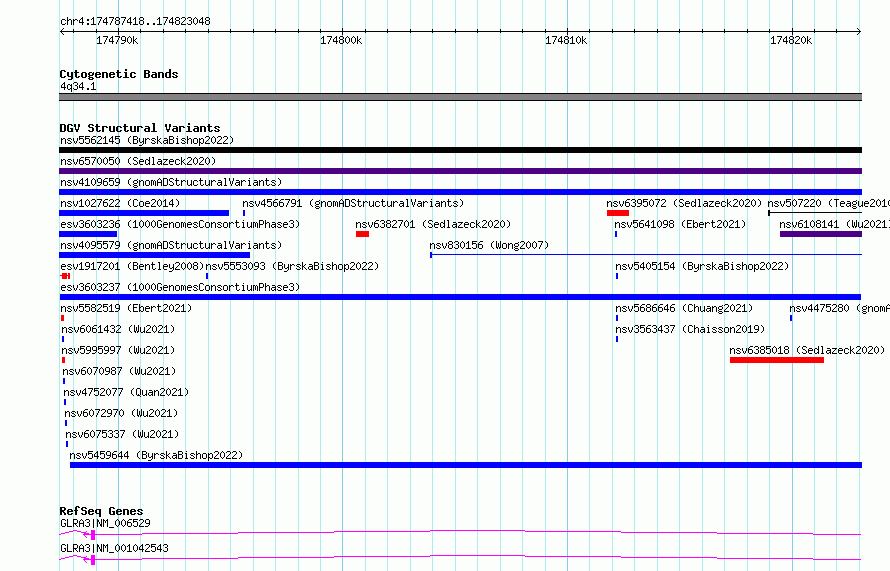Open the nsv6075337 (Wu2021) label
This screenshot has width=890, height=571.
(122, 434)
